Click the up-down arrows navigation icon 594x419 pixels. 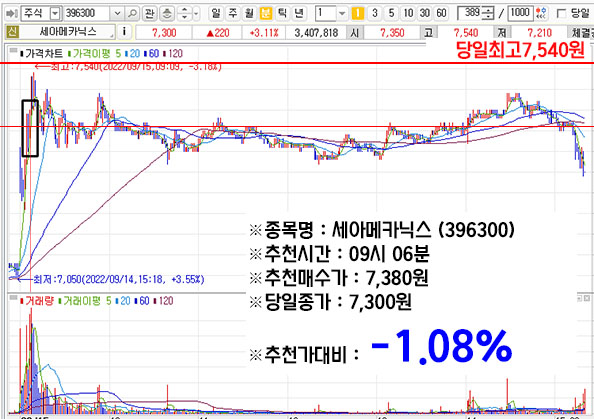coord(184,14)
